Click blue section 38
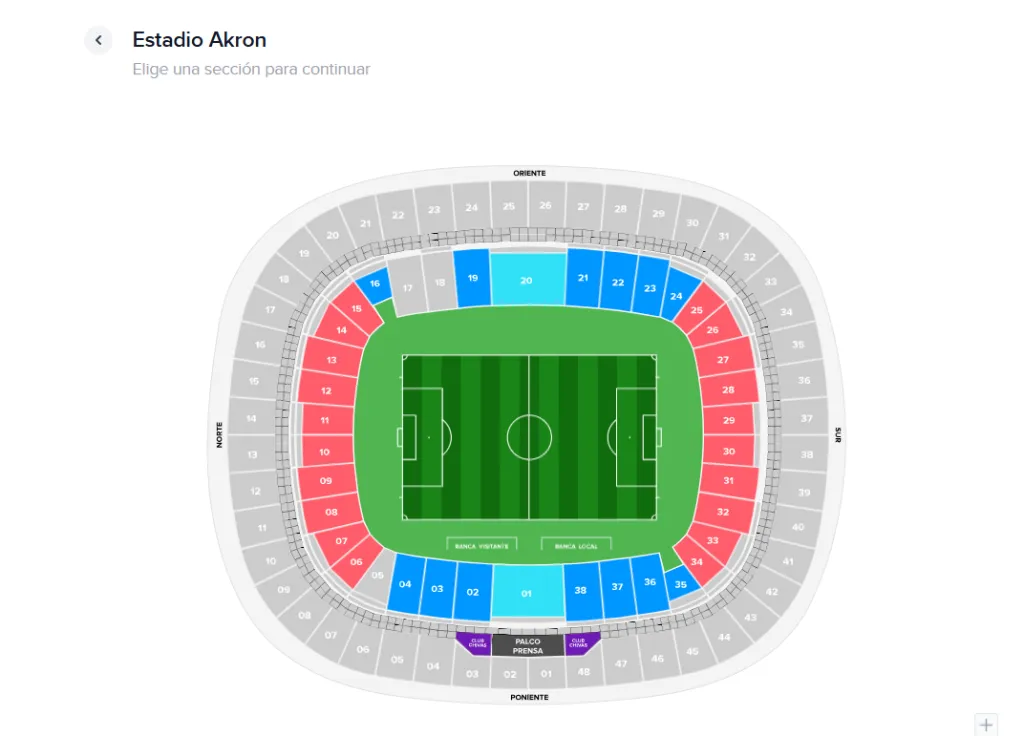 click(581, 588)
